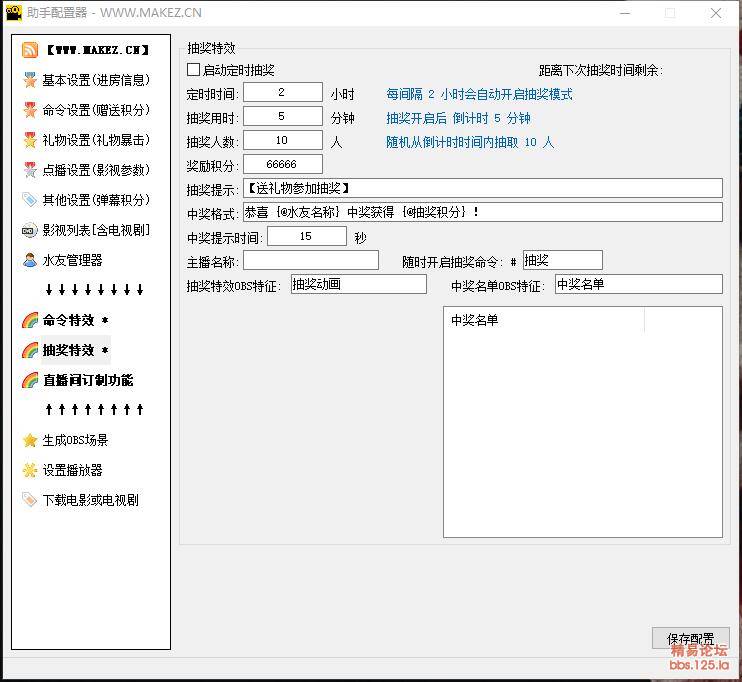Select 水友管理器 in sidebar
742x682 pixels.
pos(72,260)
